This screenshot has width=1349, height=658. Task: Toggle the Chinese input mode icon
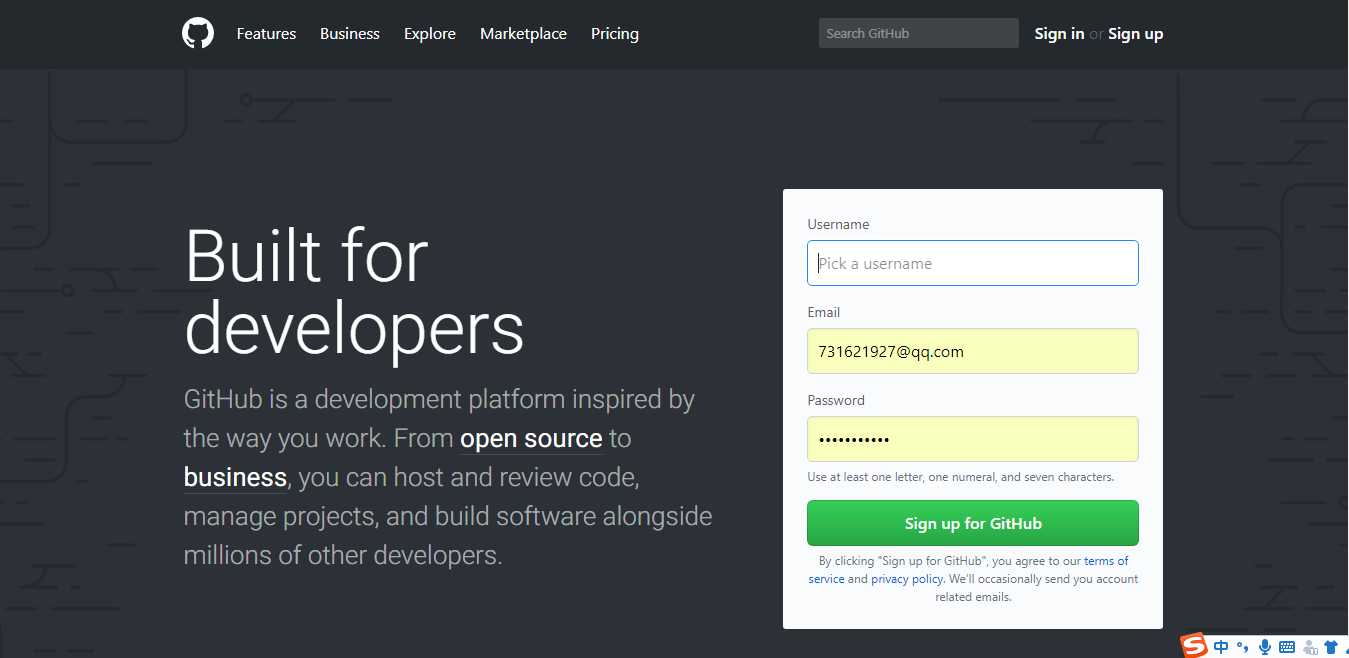[x=1221, y=647]
